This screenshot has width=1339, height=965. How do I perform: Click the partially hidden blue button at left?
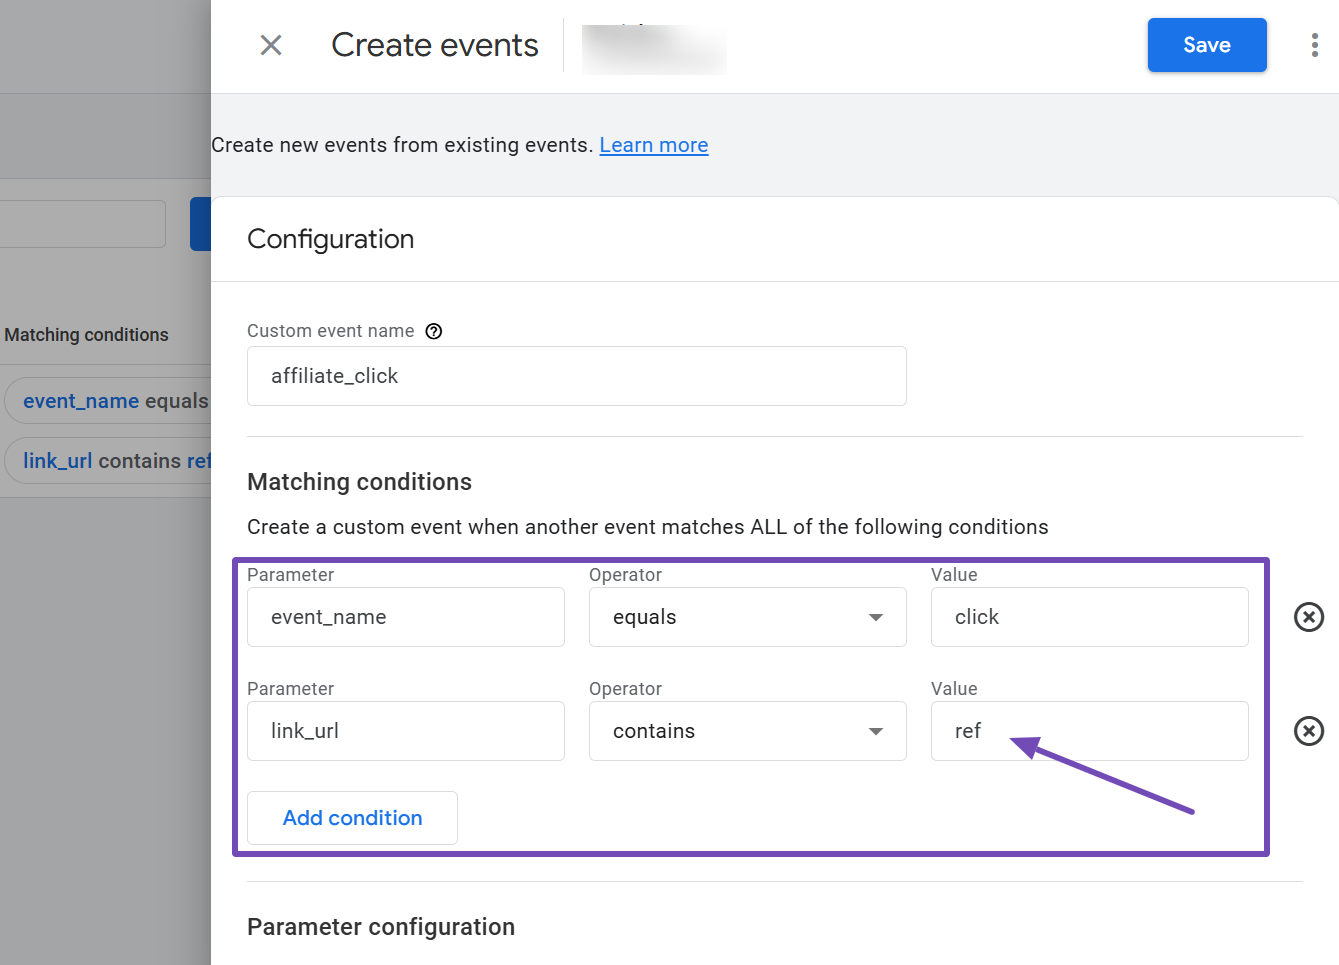pos(201,224)
